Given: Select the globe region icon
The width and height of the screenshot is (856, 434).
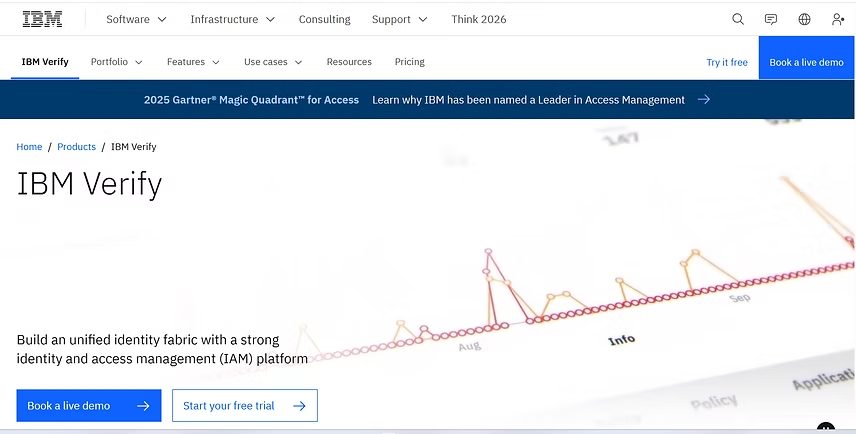Looking at the screenshot, I should [x=804, y=19].
